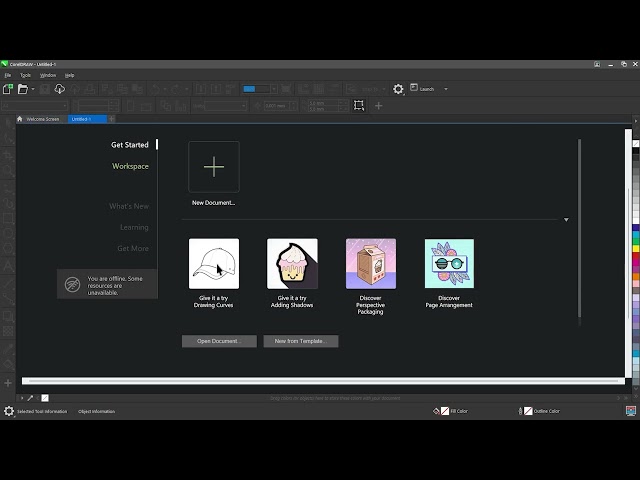Switch to the Welcome Screen tab
Viewport: 640px width, 480px height.
click(42, 119)
